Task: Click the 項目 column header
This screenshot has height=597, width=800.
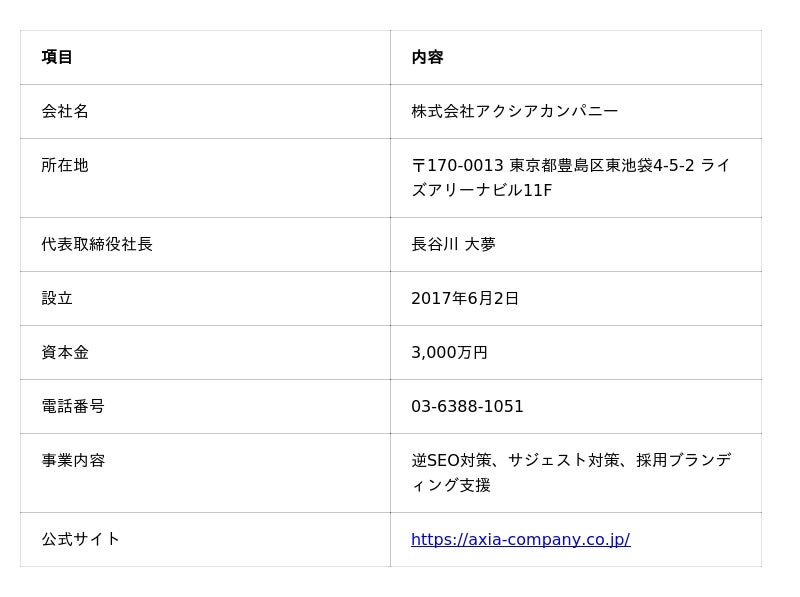Action: (x=57, y=57)
